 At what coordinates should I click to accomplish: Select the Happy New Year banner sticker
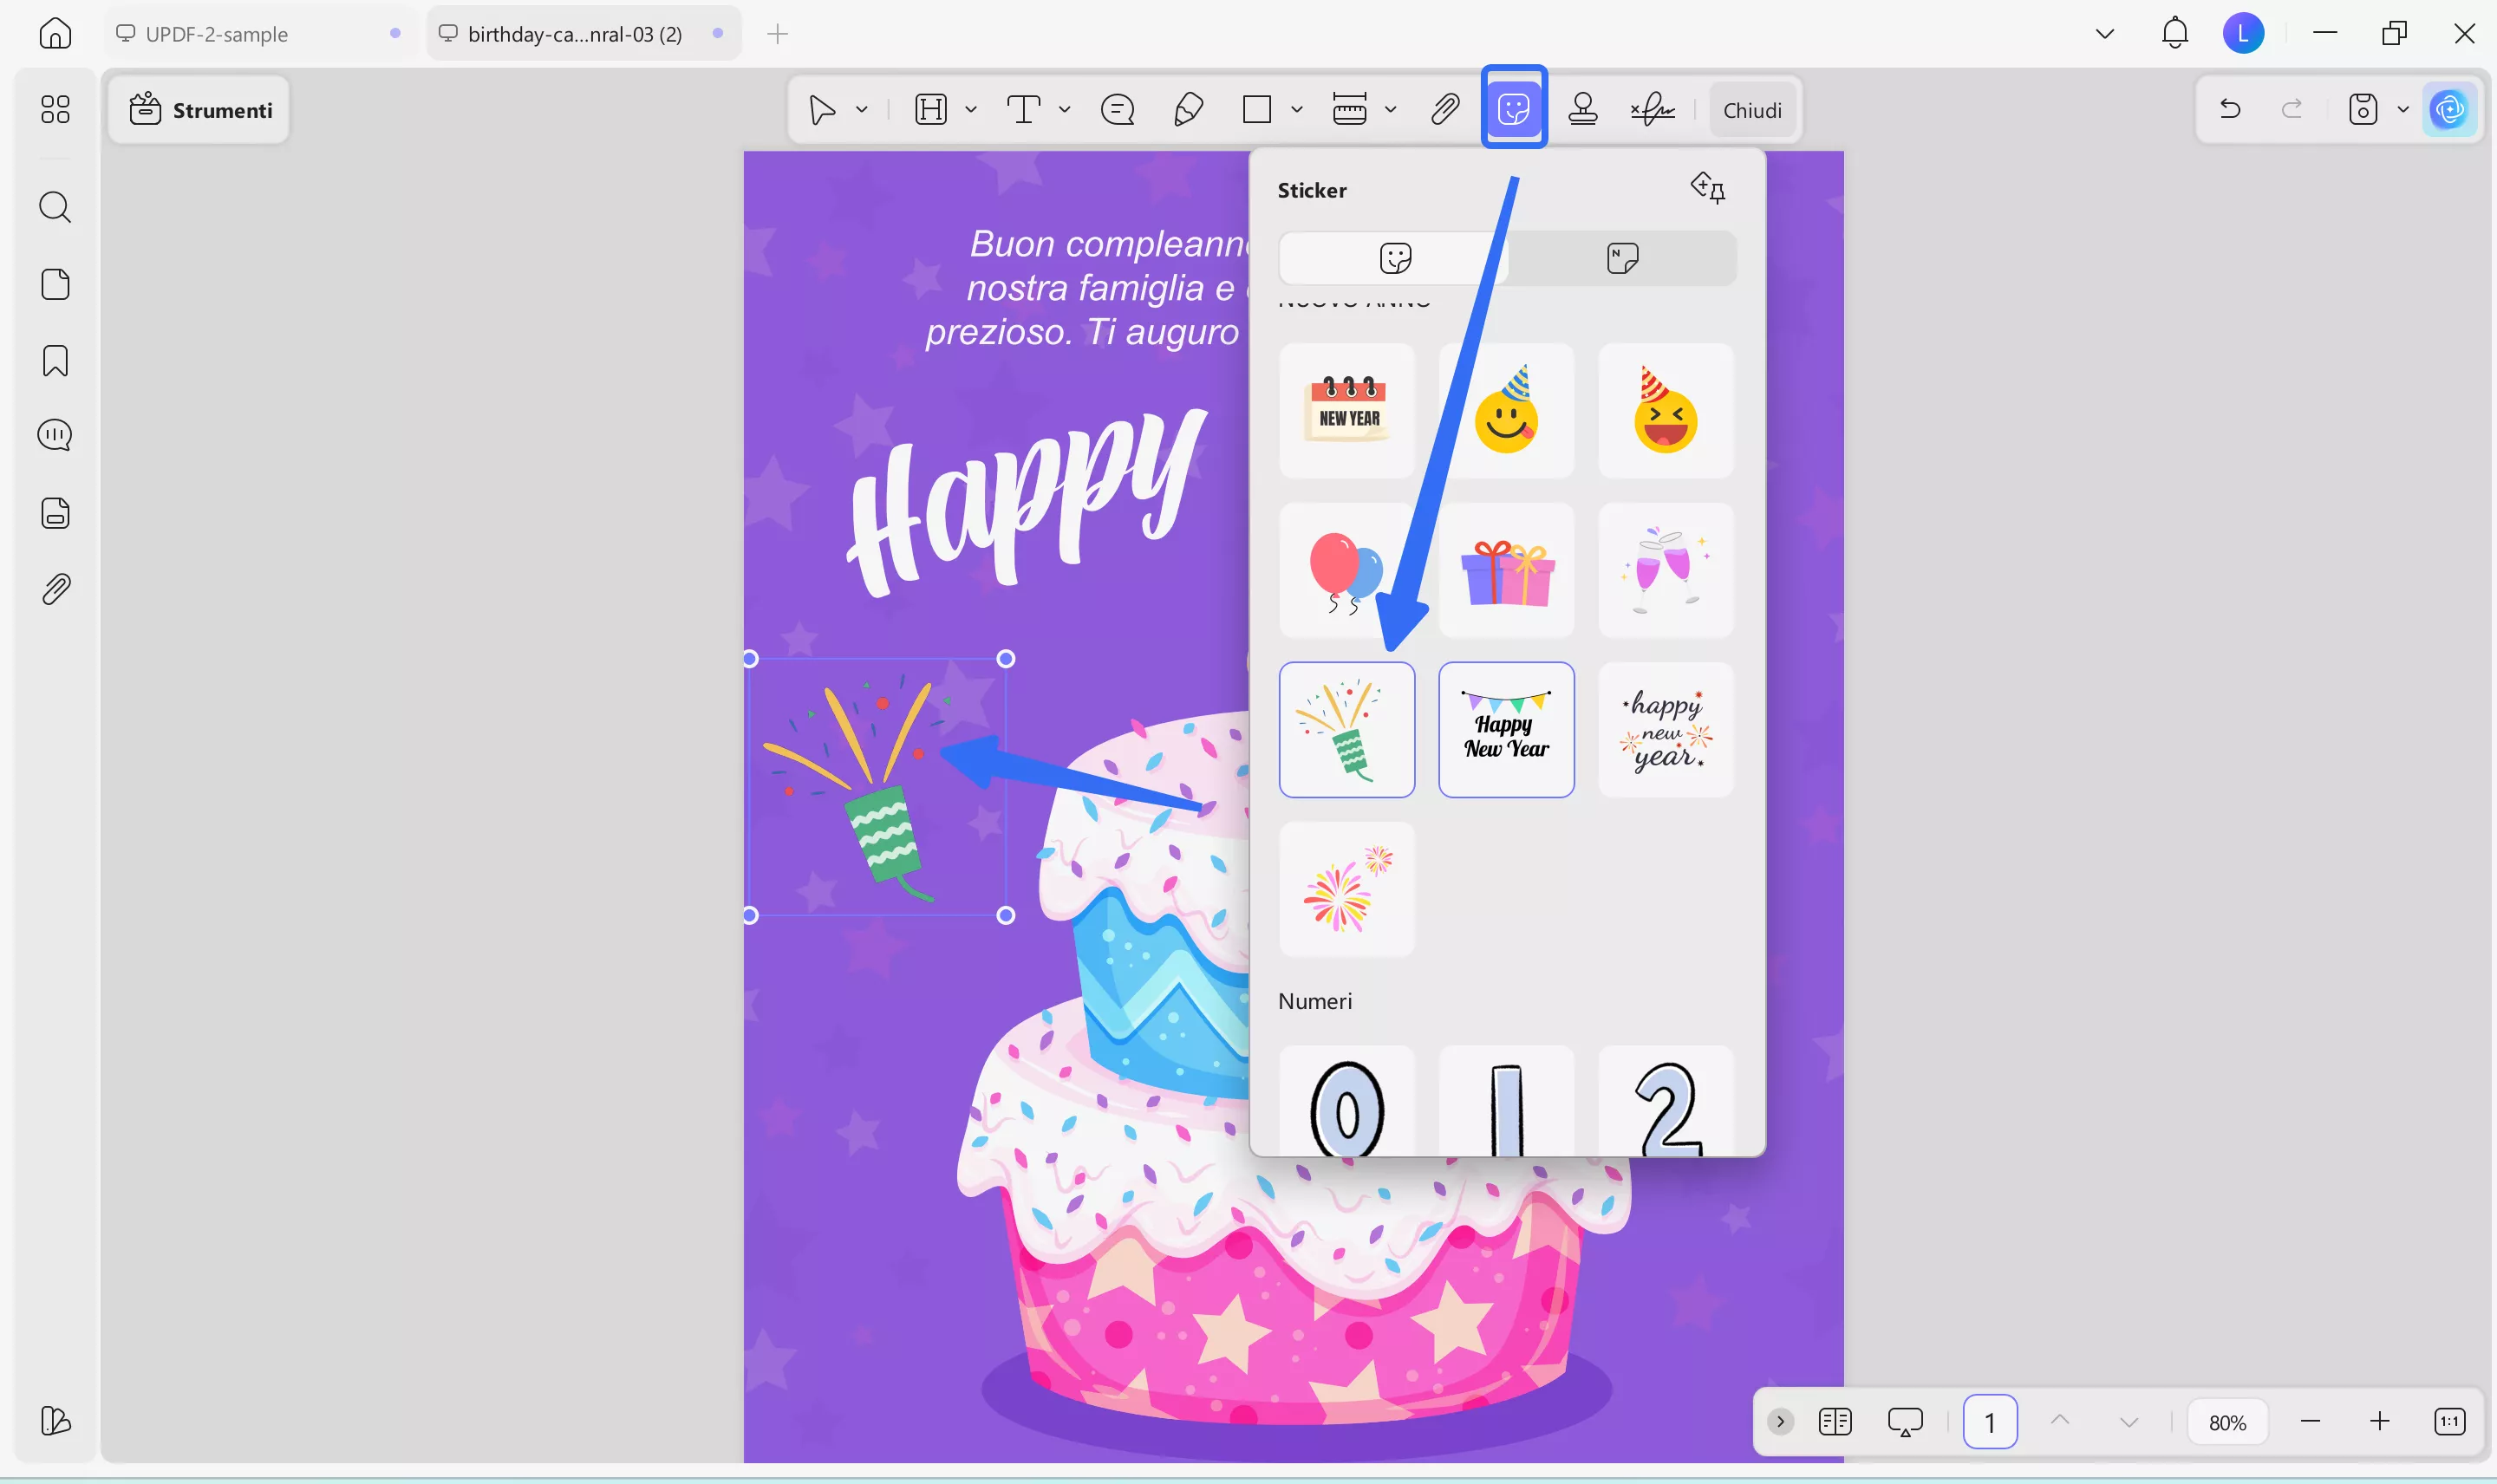point(1506,729)
